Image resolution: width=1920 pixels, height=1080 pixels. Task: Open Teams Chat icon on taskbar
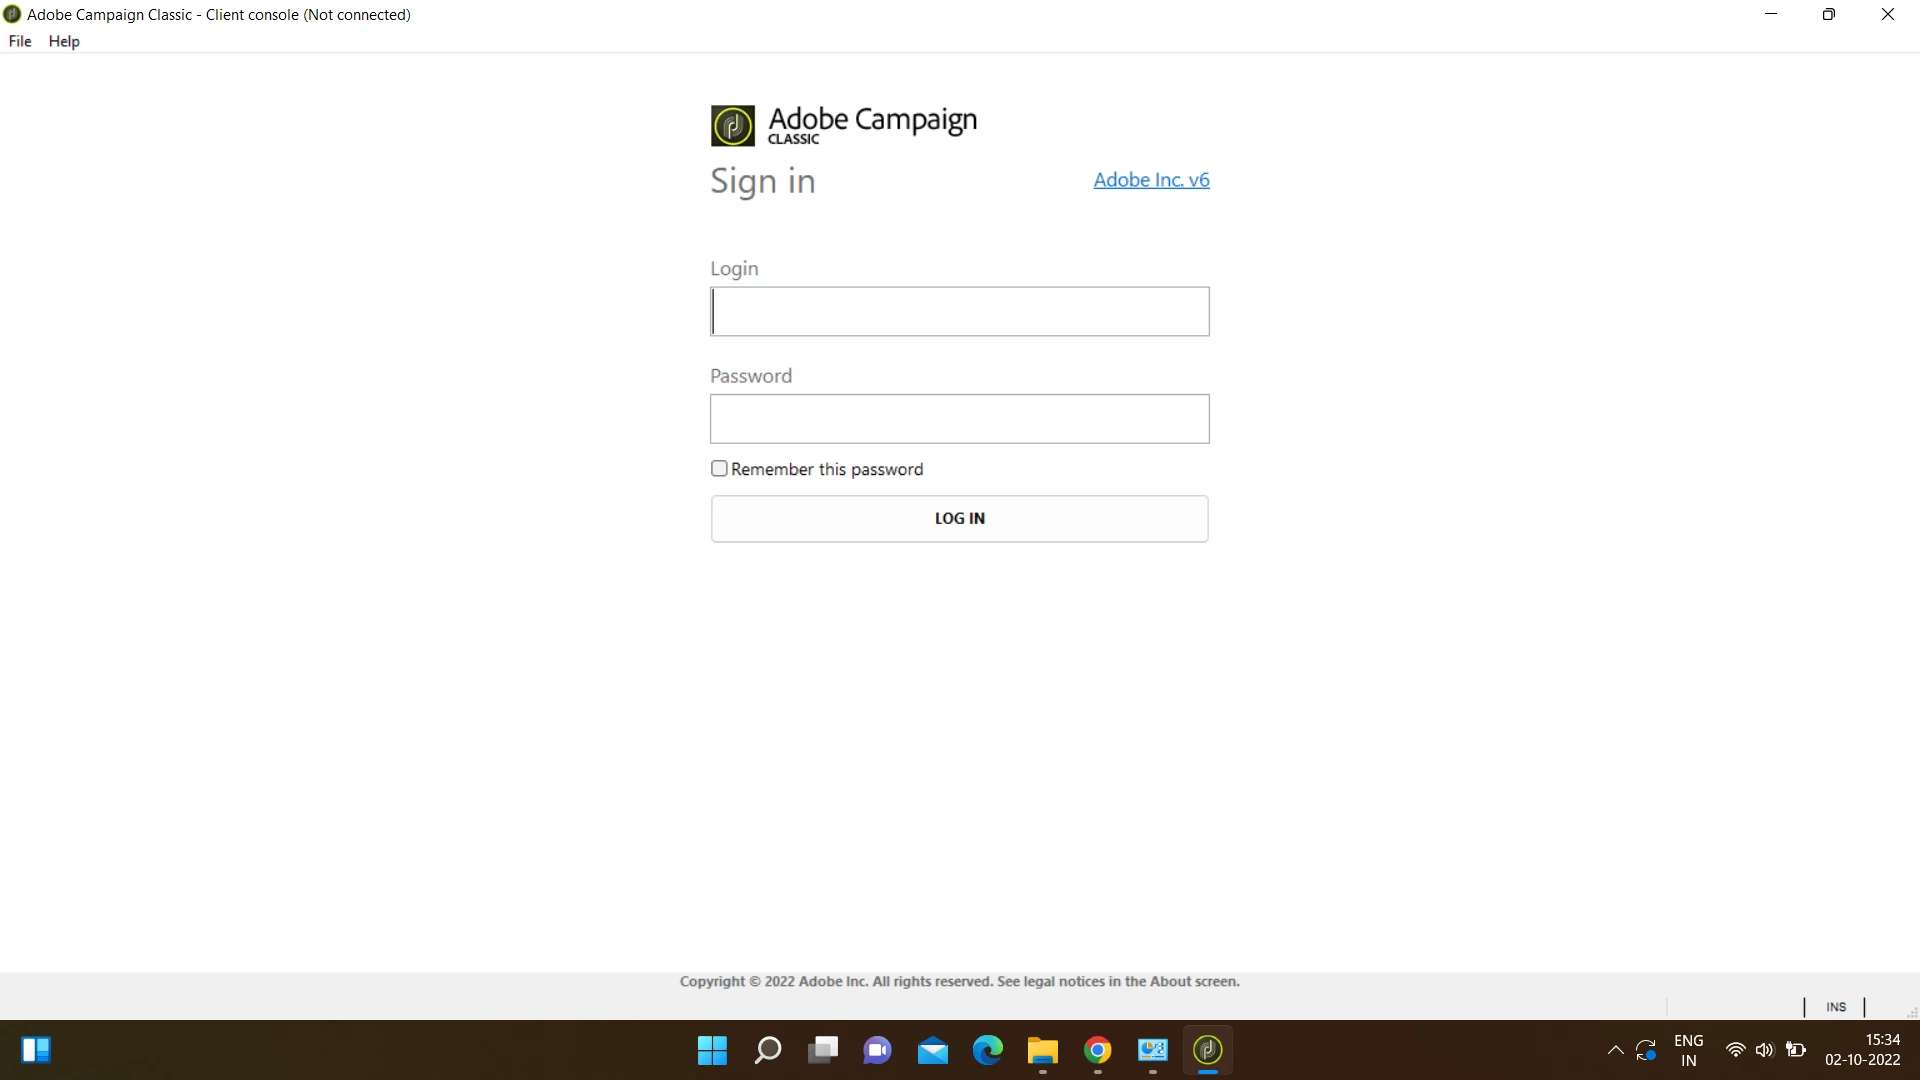(x=877, y=1050)
